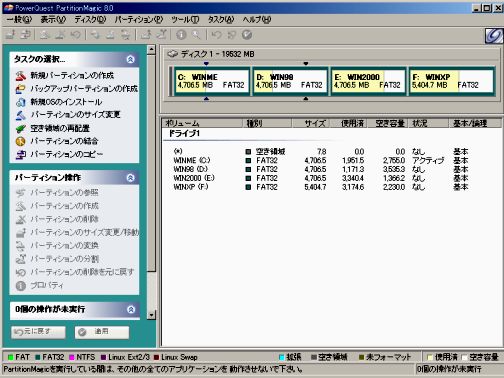Open the タスク(A) menu
Image resolution: width=504 pixels, height=378 pixels.
[221, 19]
